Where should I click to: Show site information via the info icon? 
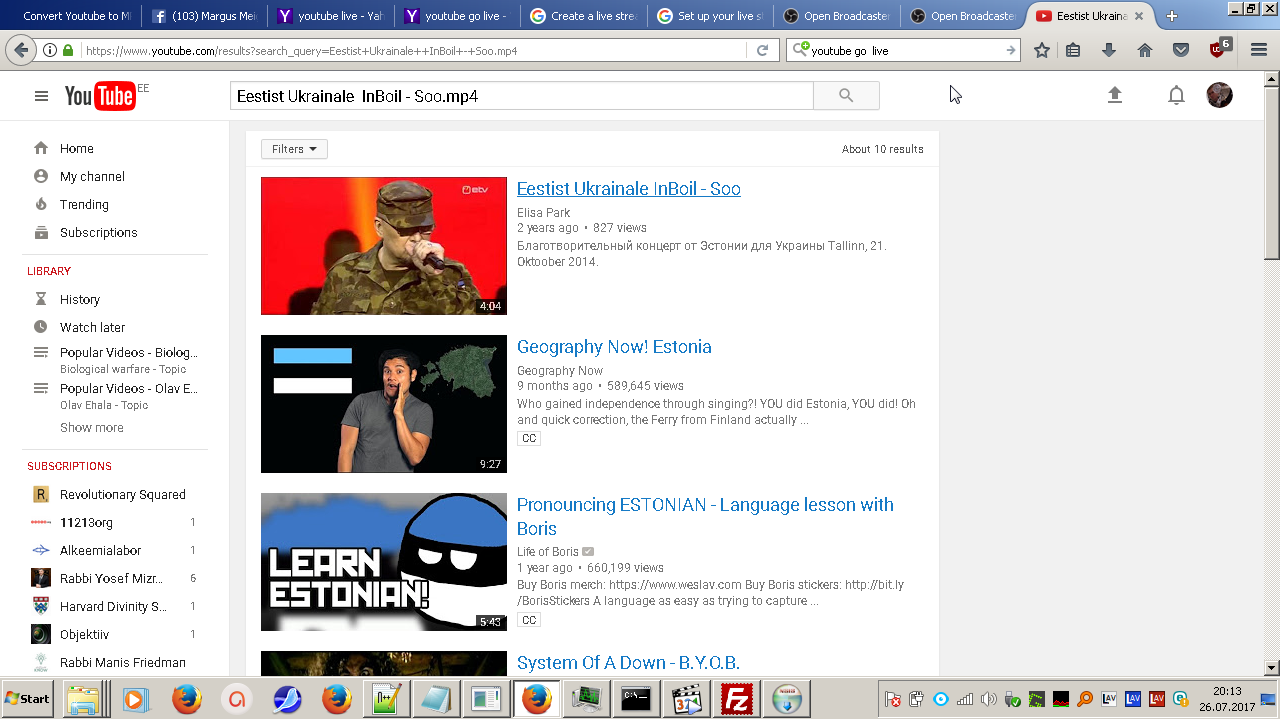[x=49, y=50]
